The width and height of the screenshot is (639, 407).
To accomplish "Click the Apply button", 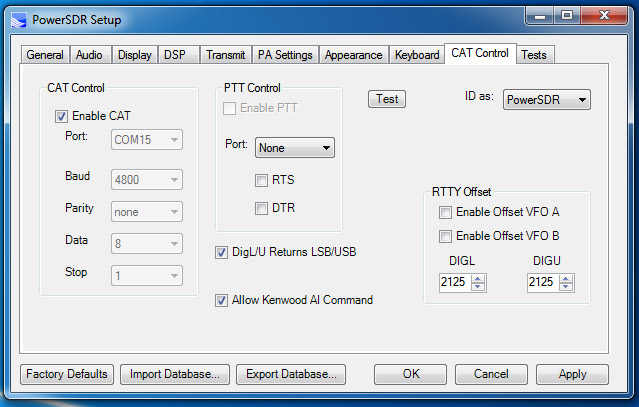I will (x=572, y=374).
